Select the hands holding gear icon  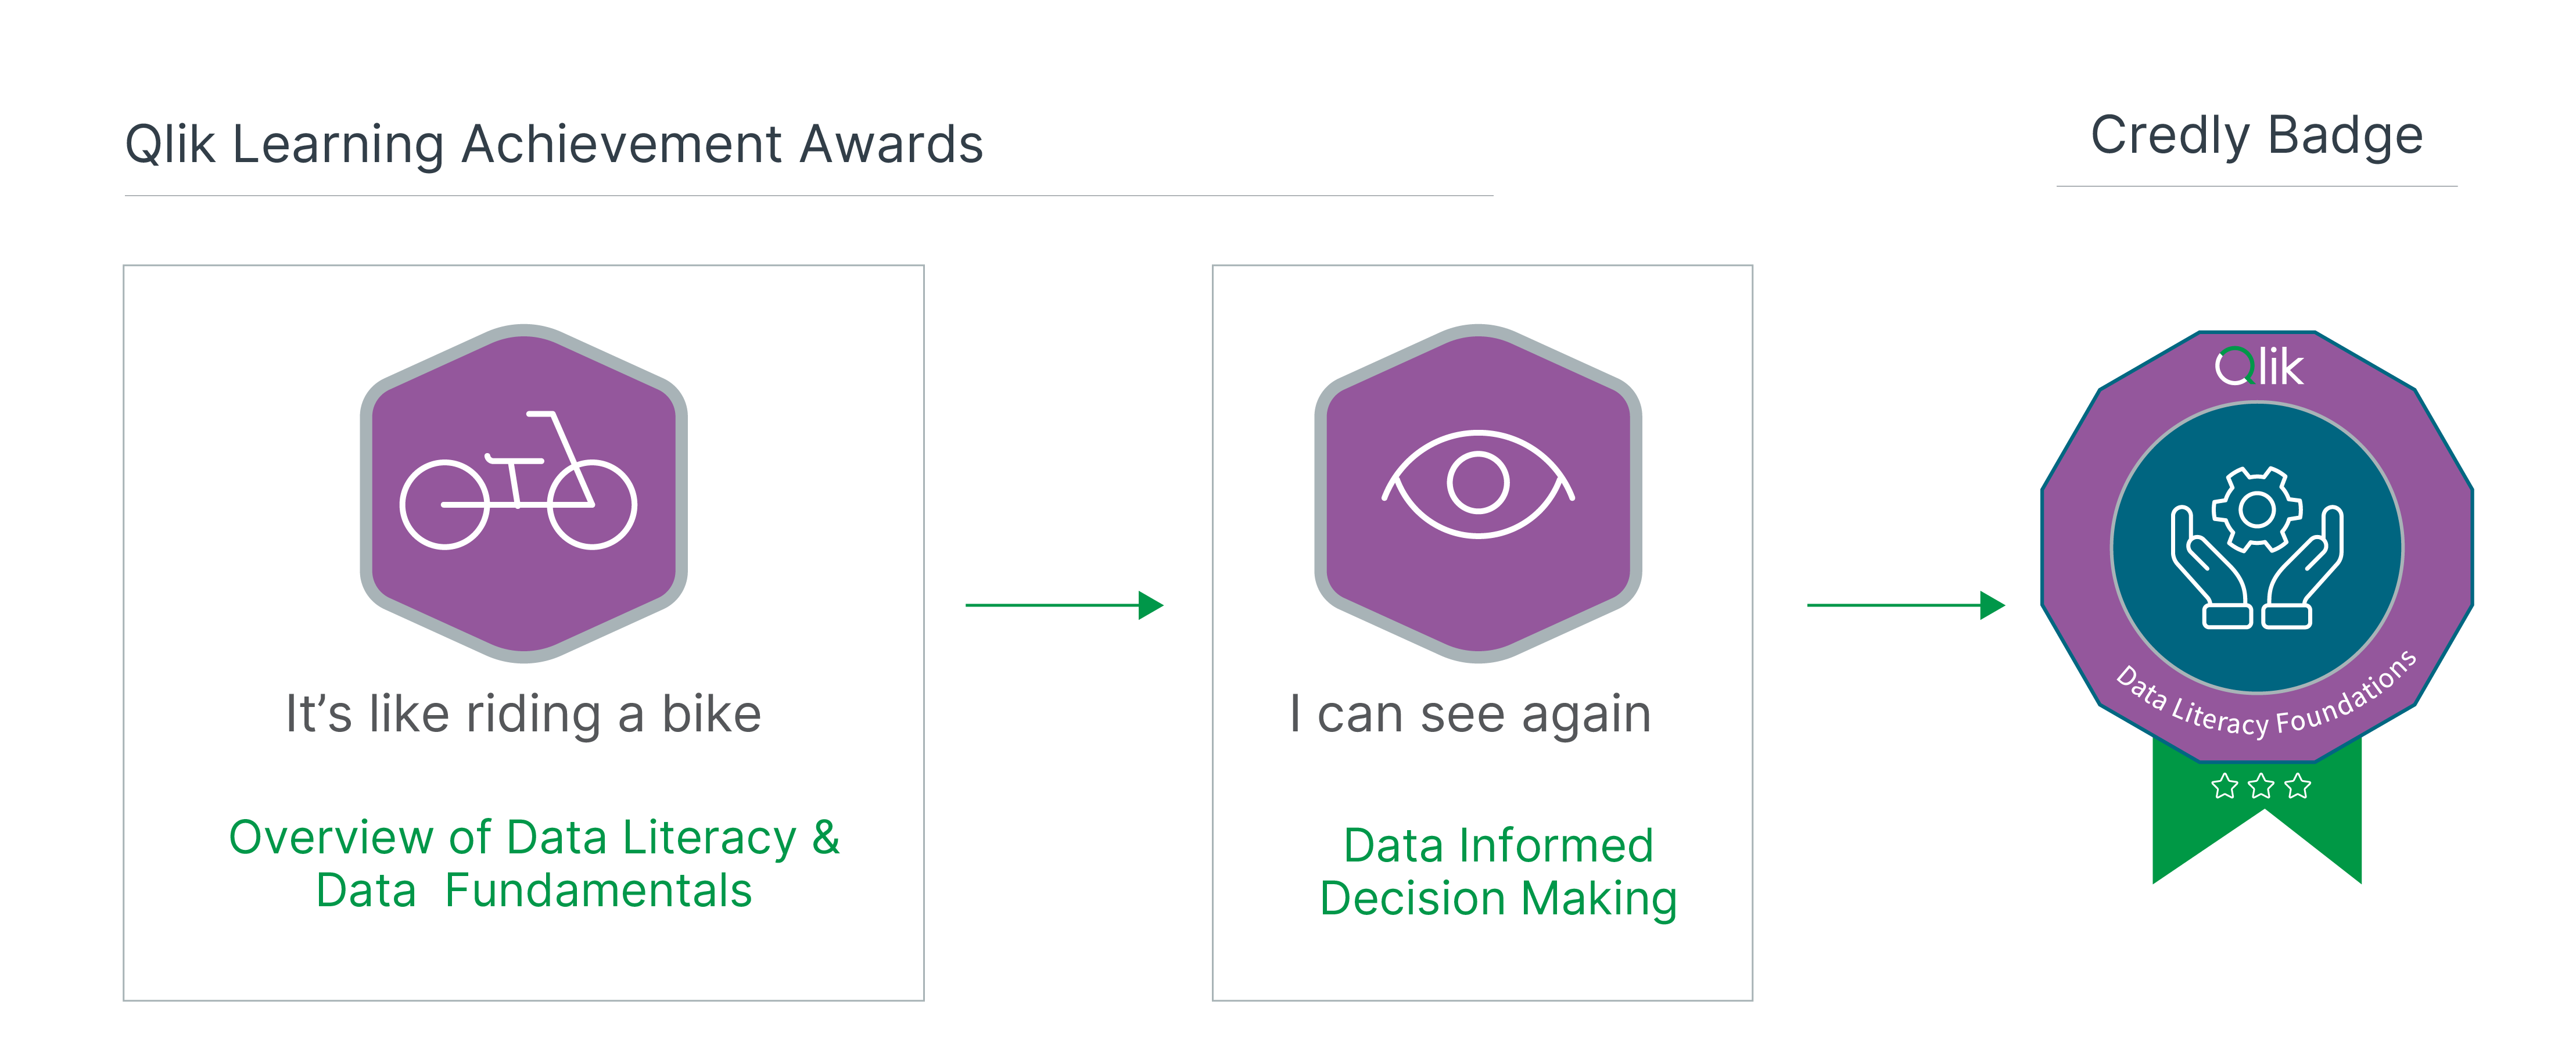click(x=2257, y=548)
